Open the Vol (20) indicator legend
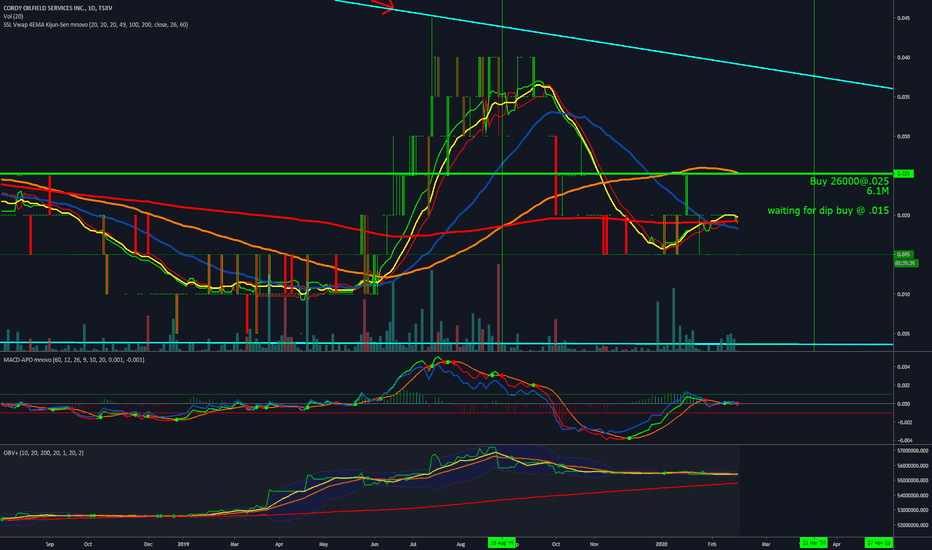The width and height of the screenshot is (932, 550). pos(13,17)
